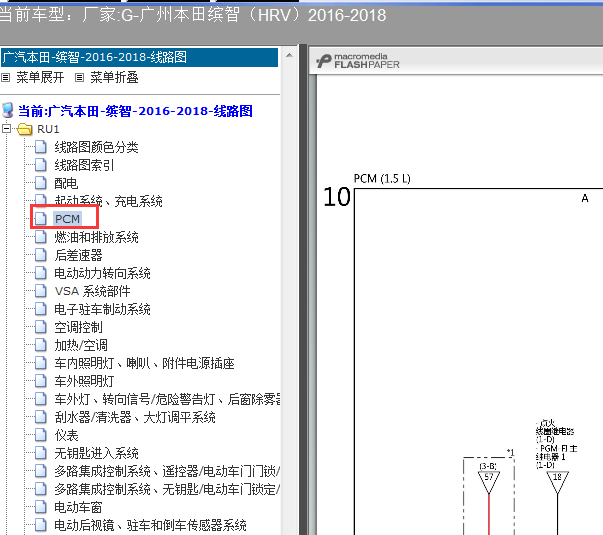Open 无钥匙进入系统 document
This screenshot has width=603, height=535.
click(96, 453)
